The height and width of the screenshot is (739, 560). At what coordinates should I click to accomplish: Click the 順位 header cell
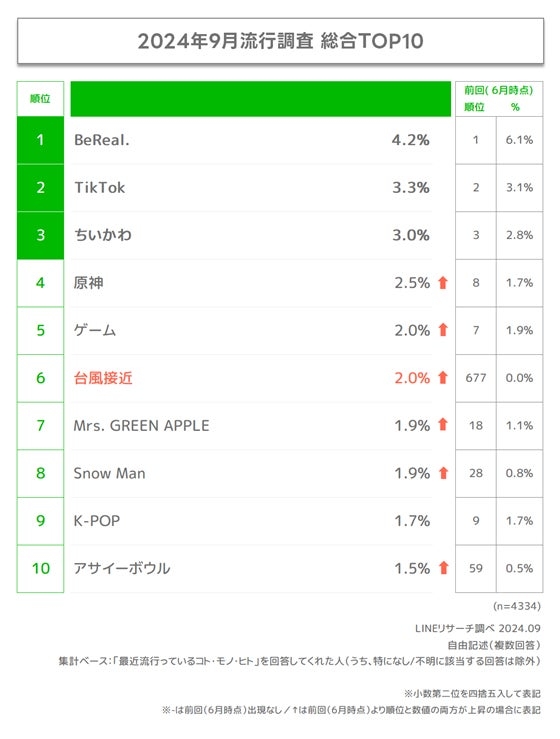coord(40,99)
